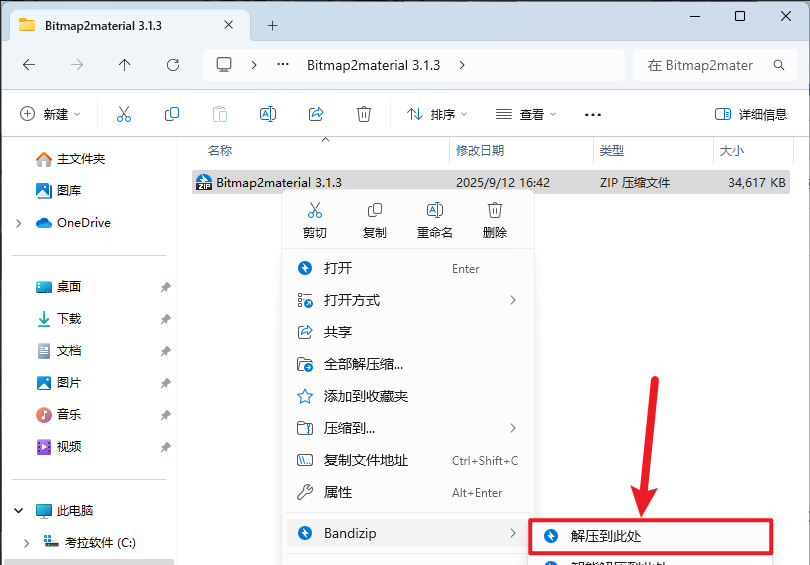Click 剪切 in the context menu
810x565 pixels.
[x=315, y=221]
